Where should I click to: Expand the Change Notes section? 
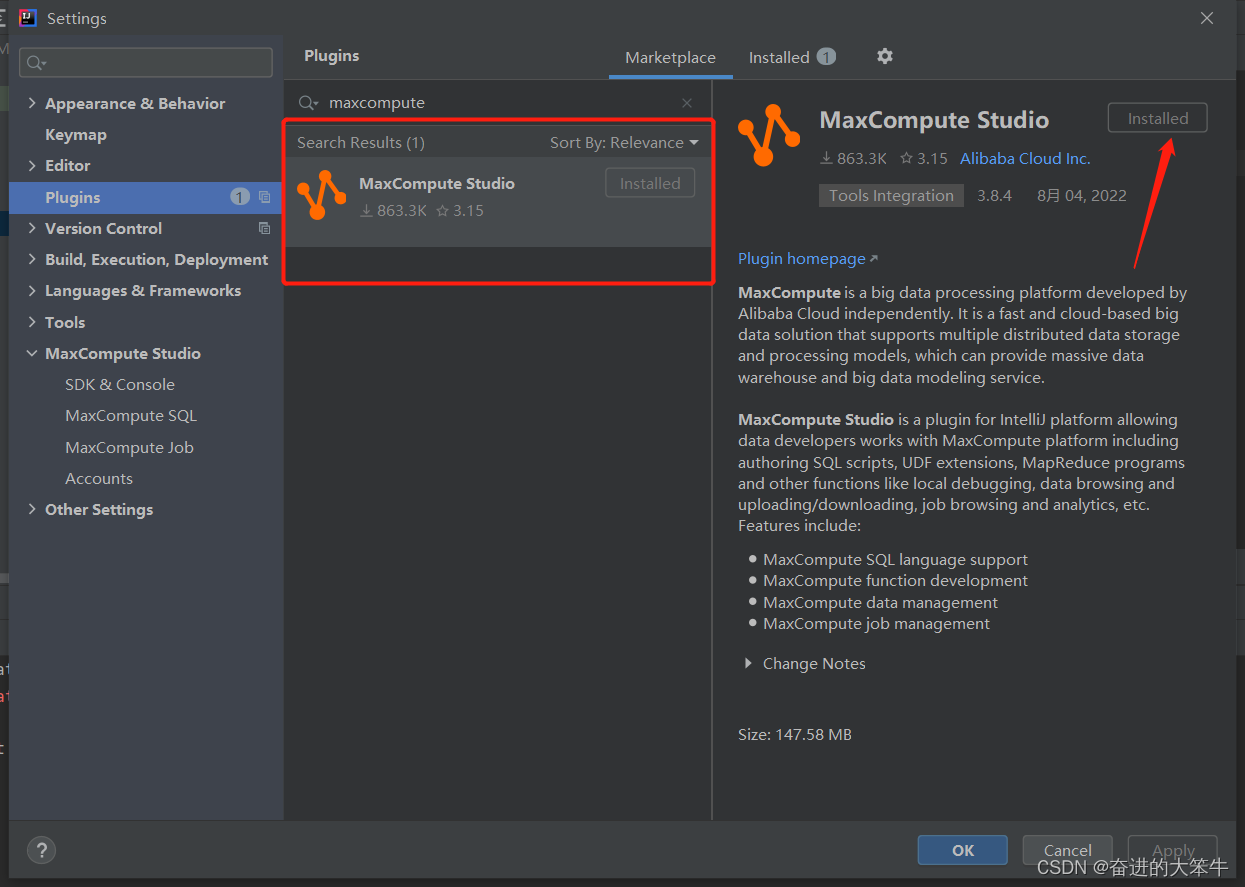(748, 663)
